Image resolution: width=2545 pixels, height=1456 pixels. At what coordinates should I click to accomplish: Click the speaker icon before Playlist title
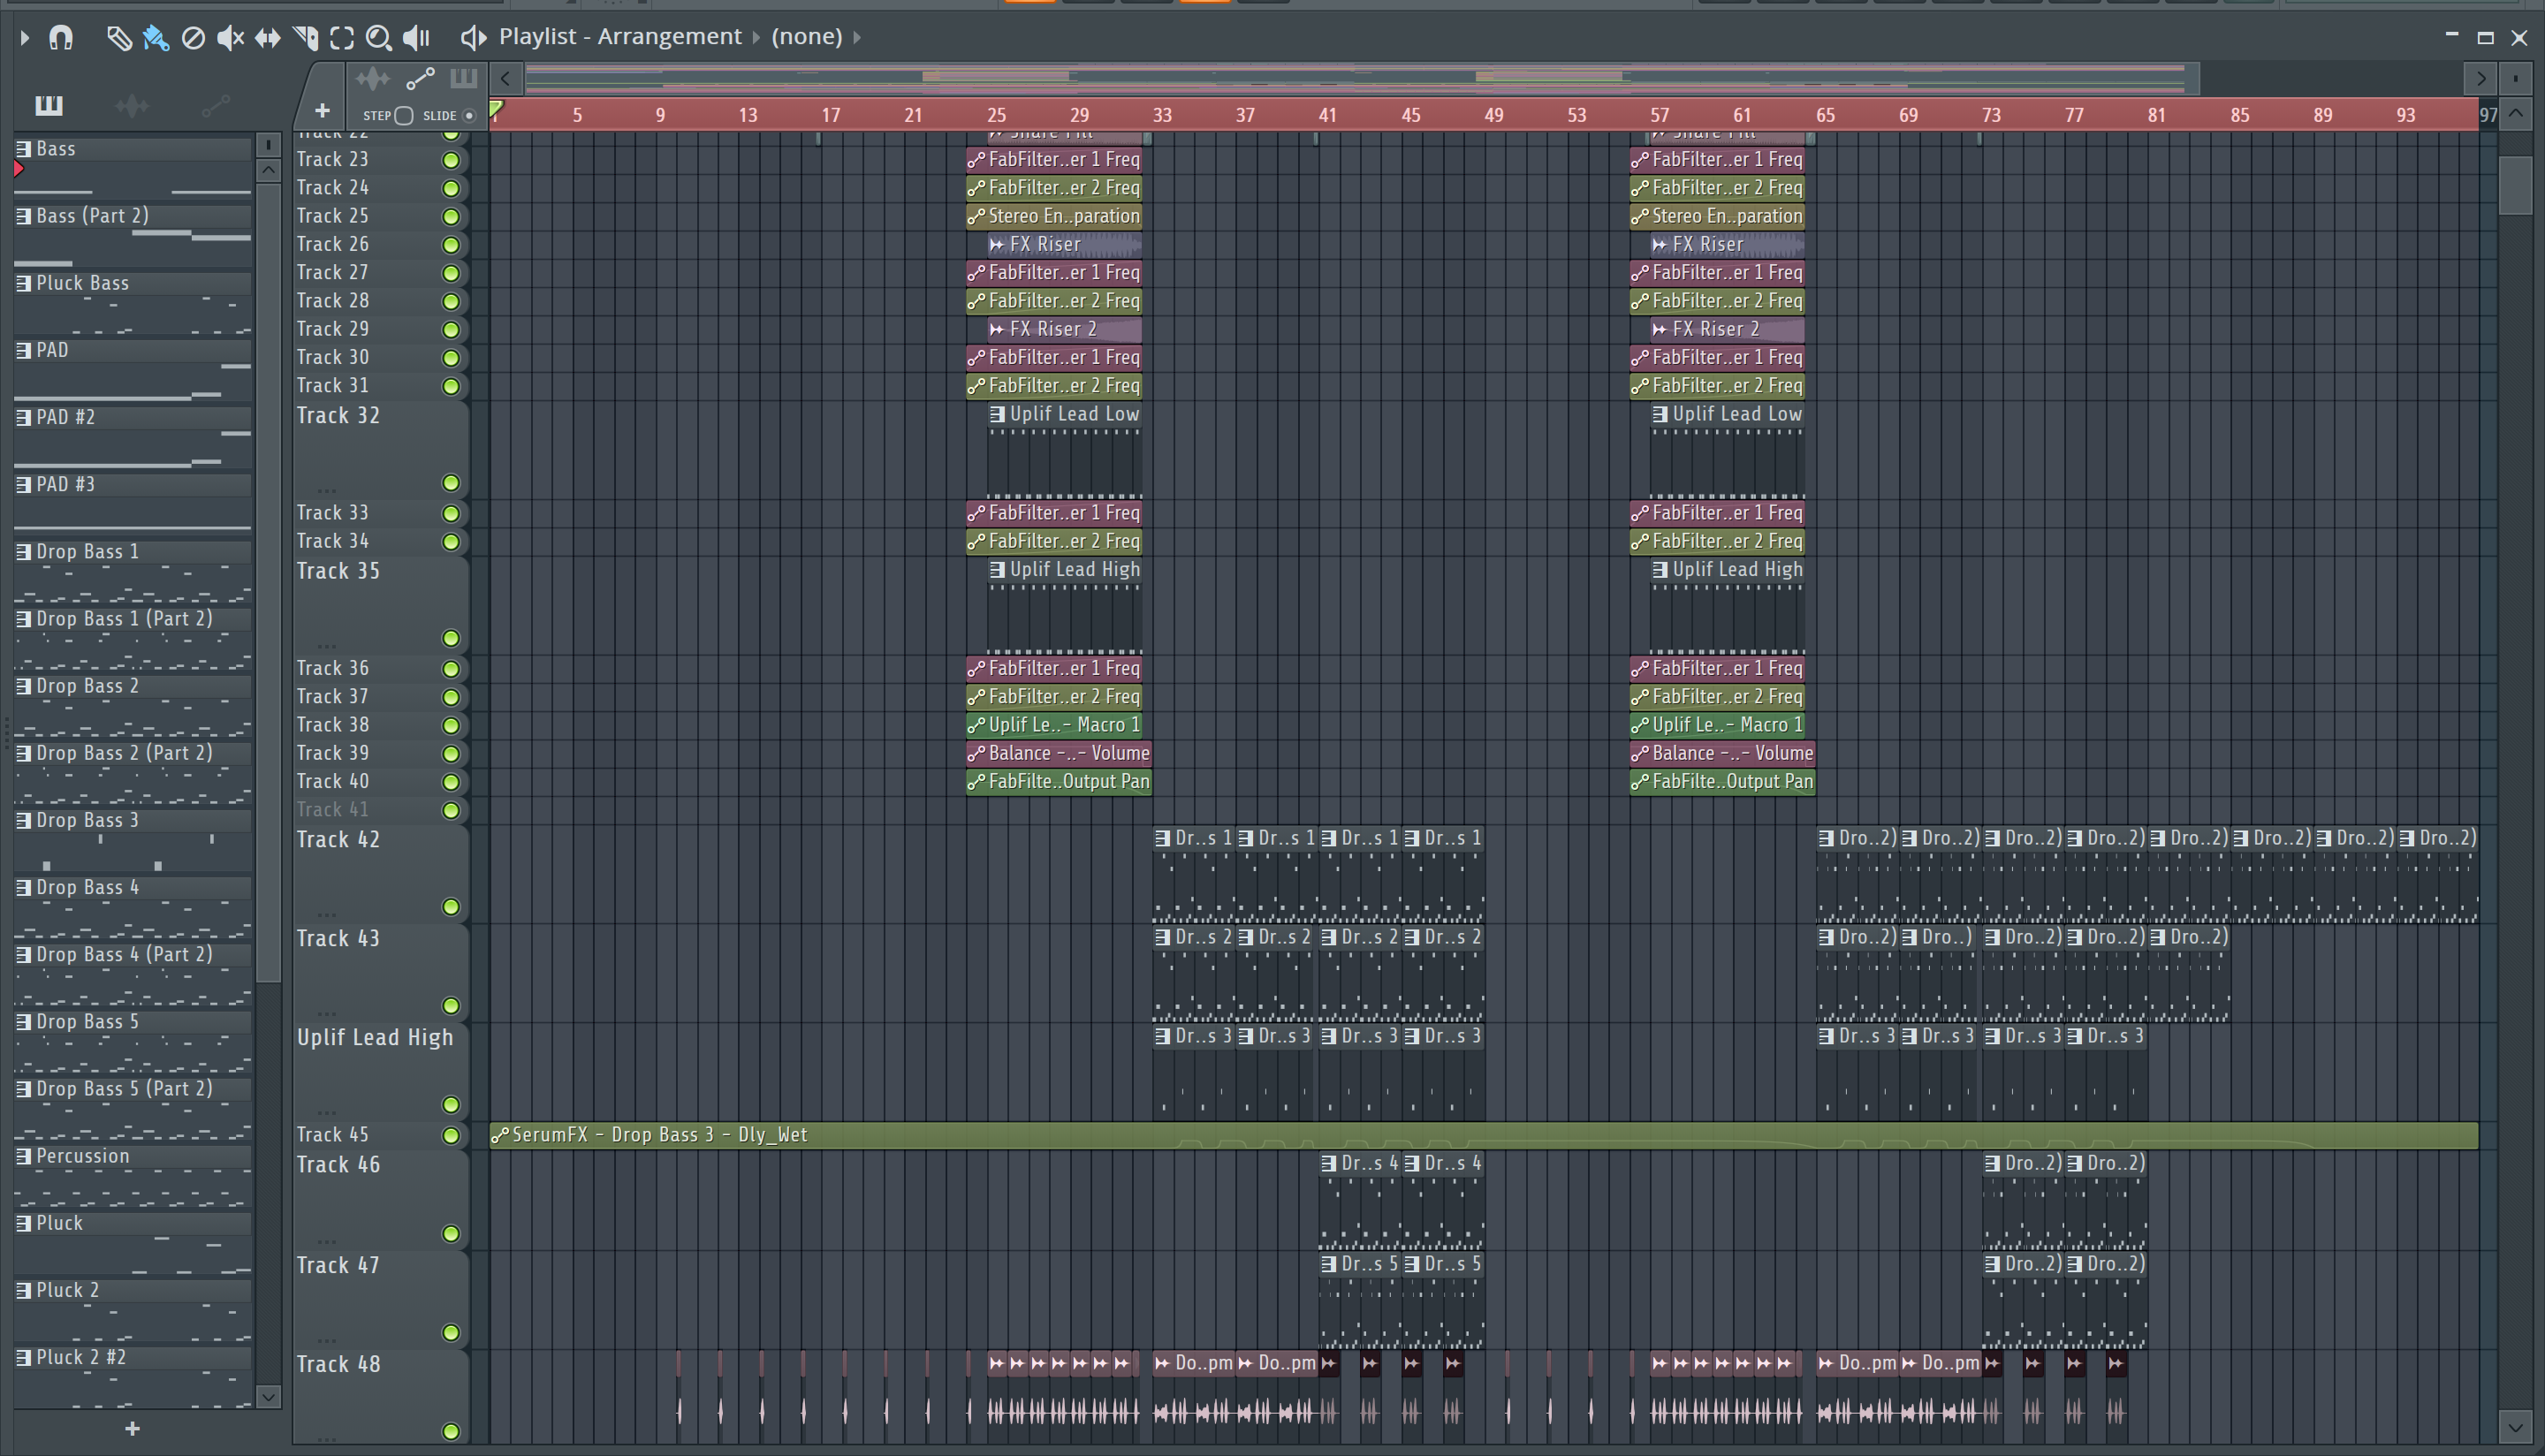[x=473, y=37]
